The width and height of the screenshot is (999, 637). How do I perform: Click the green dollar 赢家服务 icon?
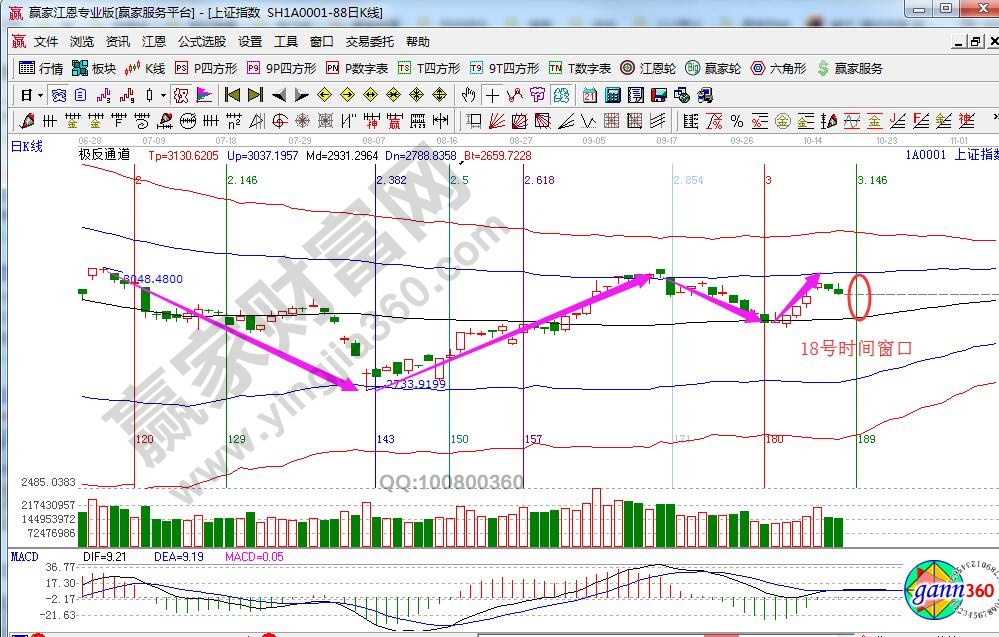point(849,68)
